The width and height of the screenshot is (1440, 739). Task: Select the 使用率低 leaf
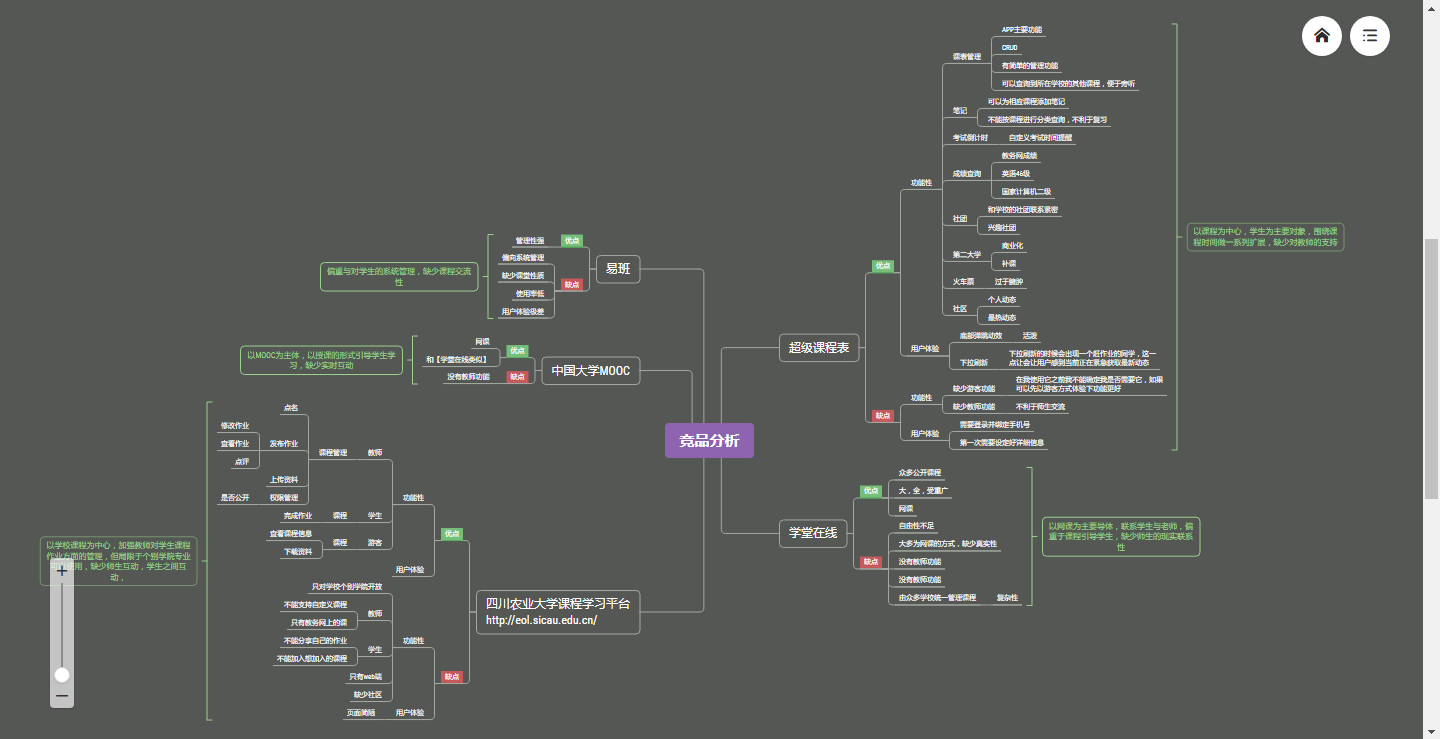point(530,293)
